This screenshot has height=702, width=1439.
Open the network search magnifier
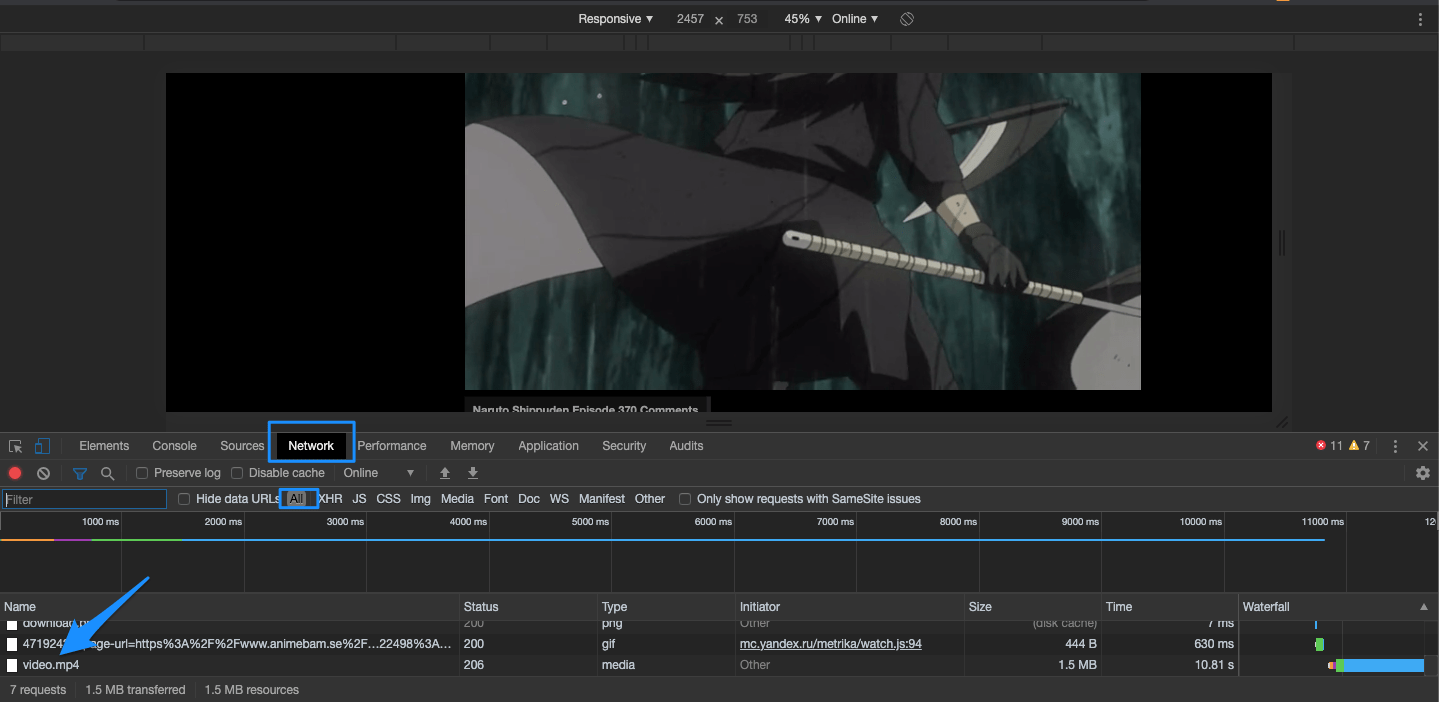pyautogui.click(x=107, y=473)
